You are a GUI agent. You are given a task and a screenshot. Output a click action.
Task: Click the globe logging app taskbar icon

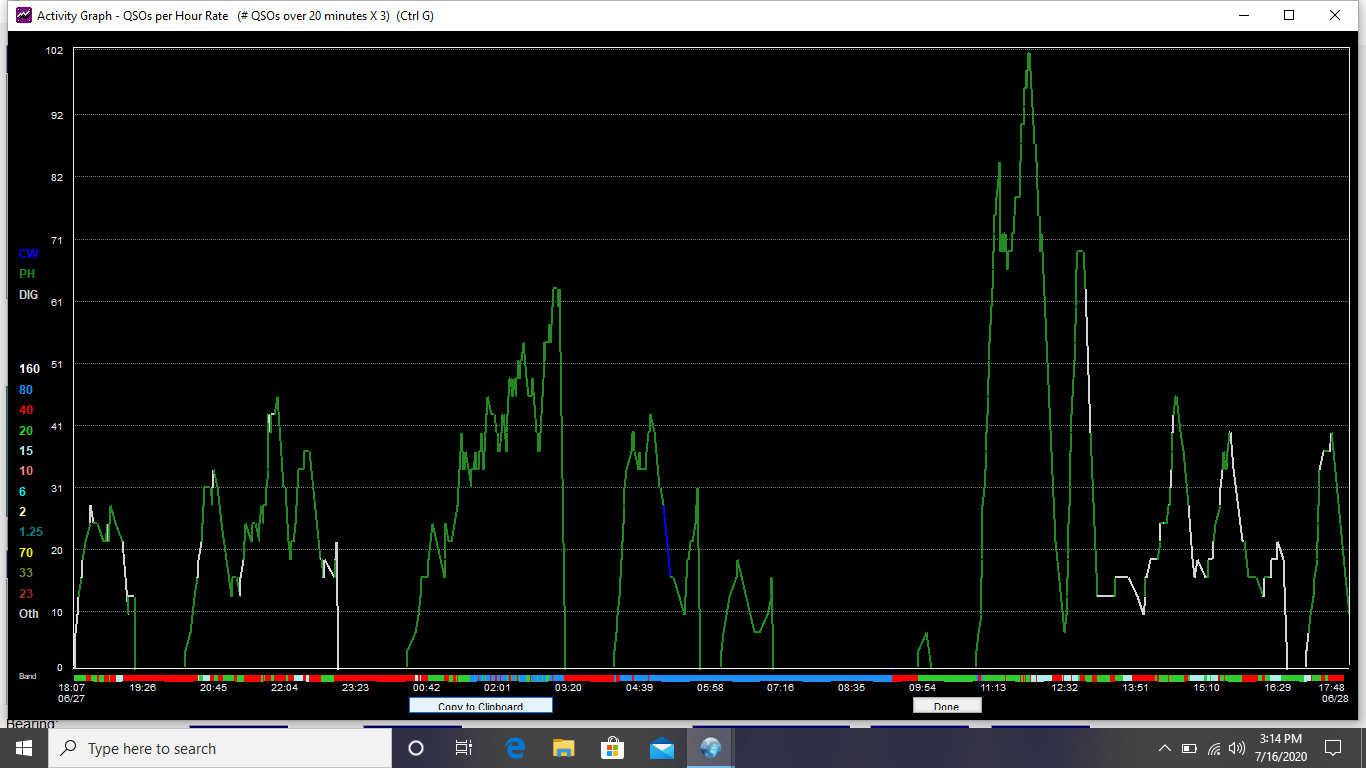710,748
